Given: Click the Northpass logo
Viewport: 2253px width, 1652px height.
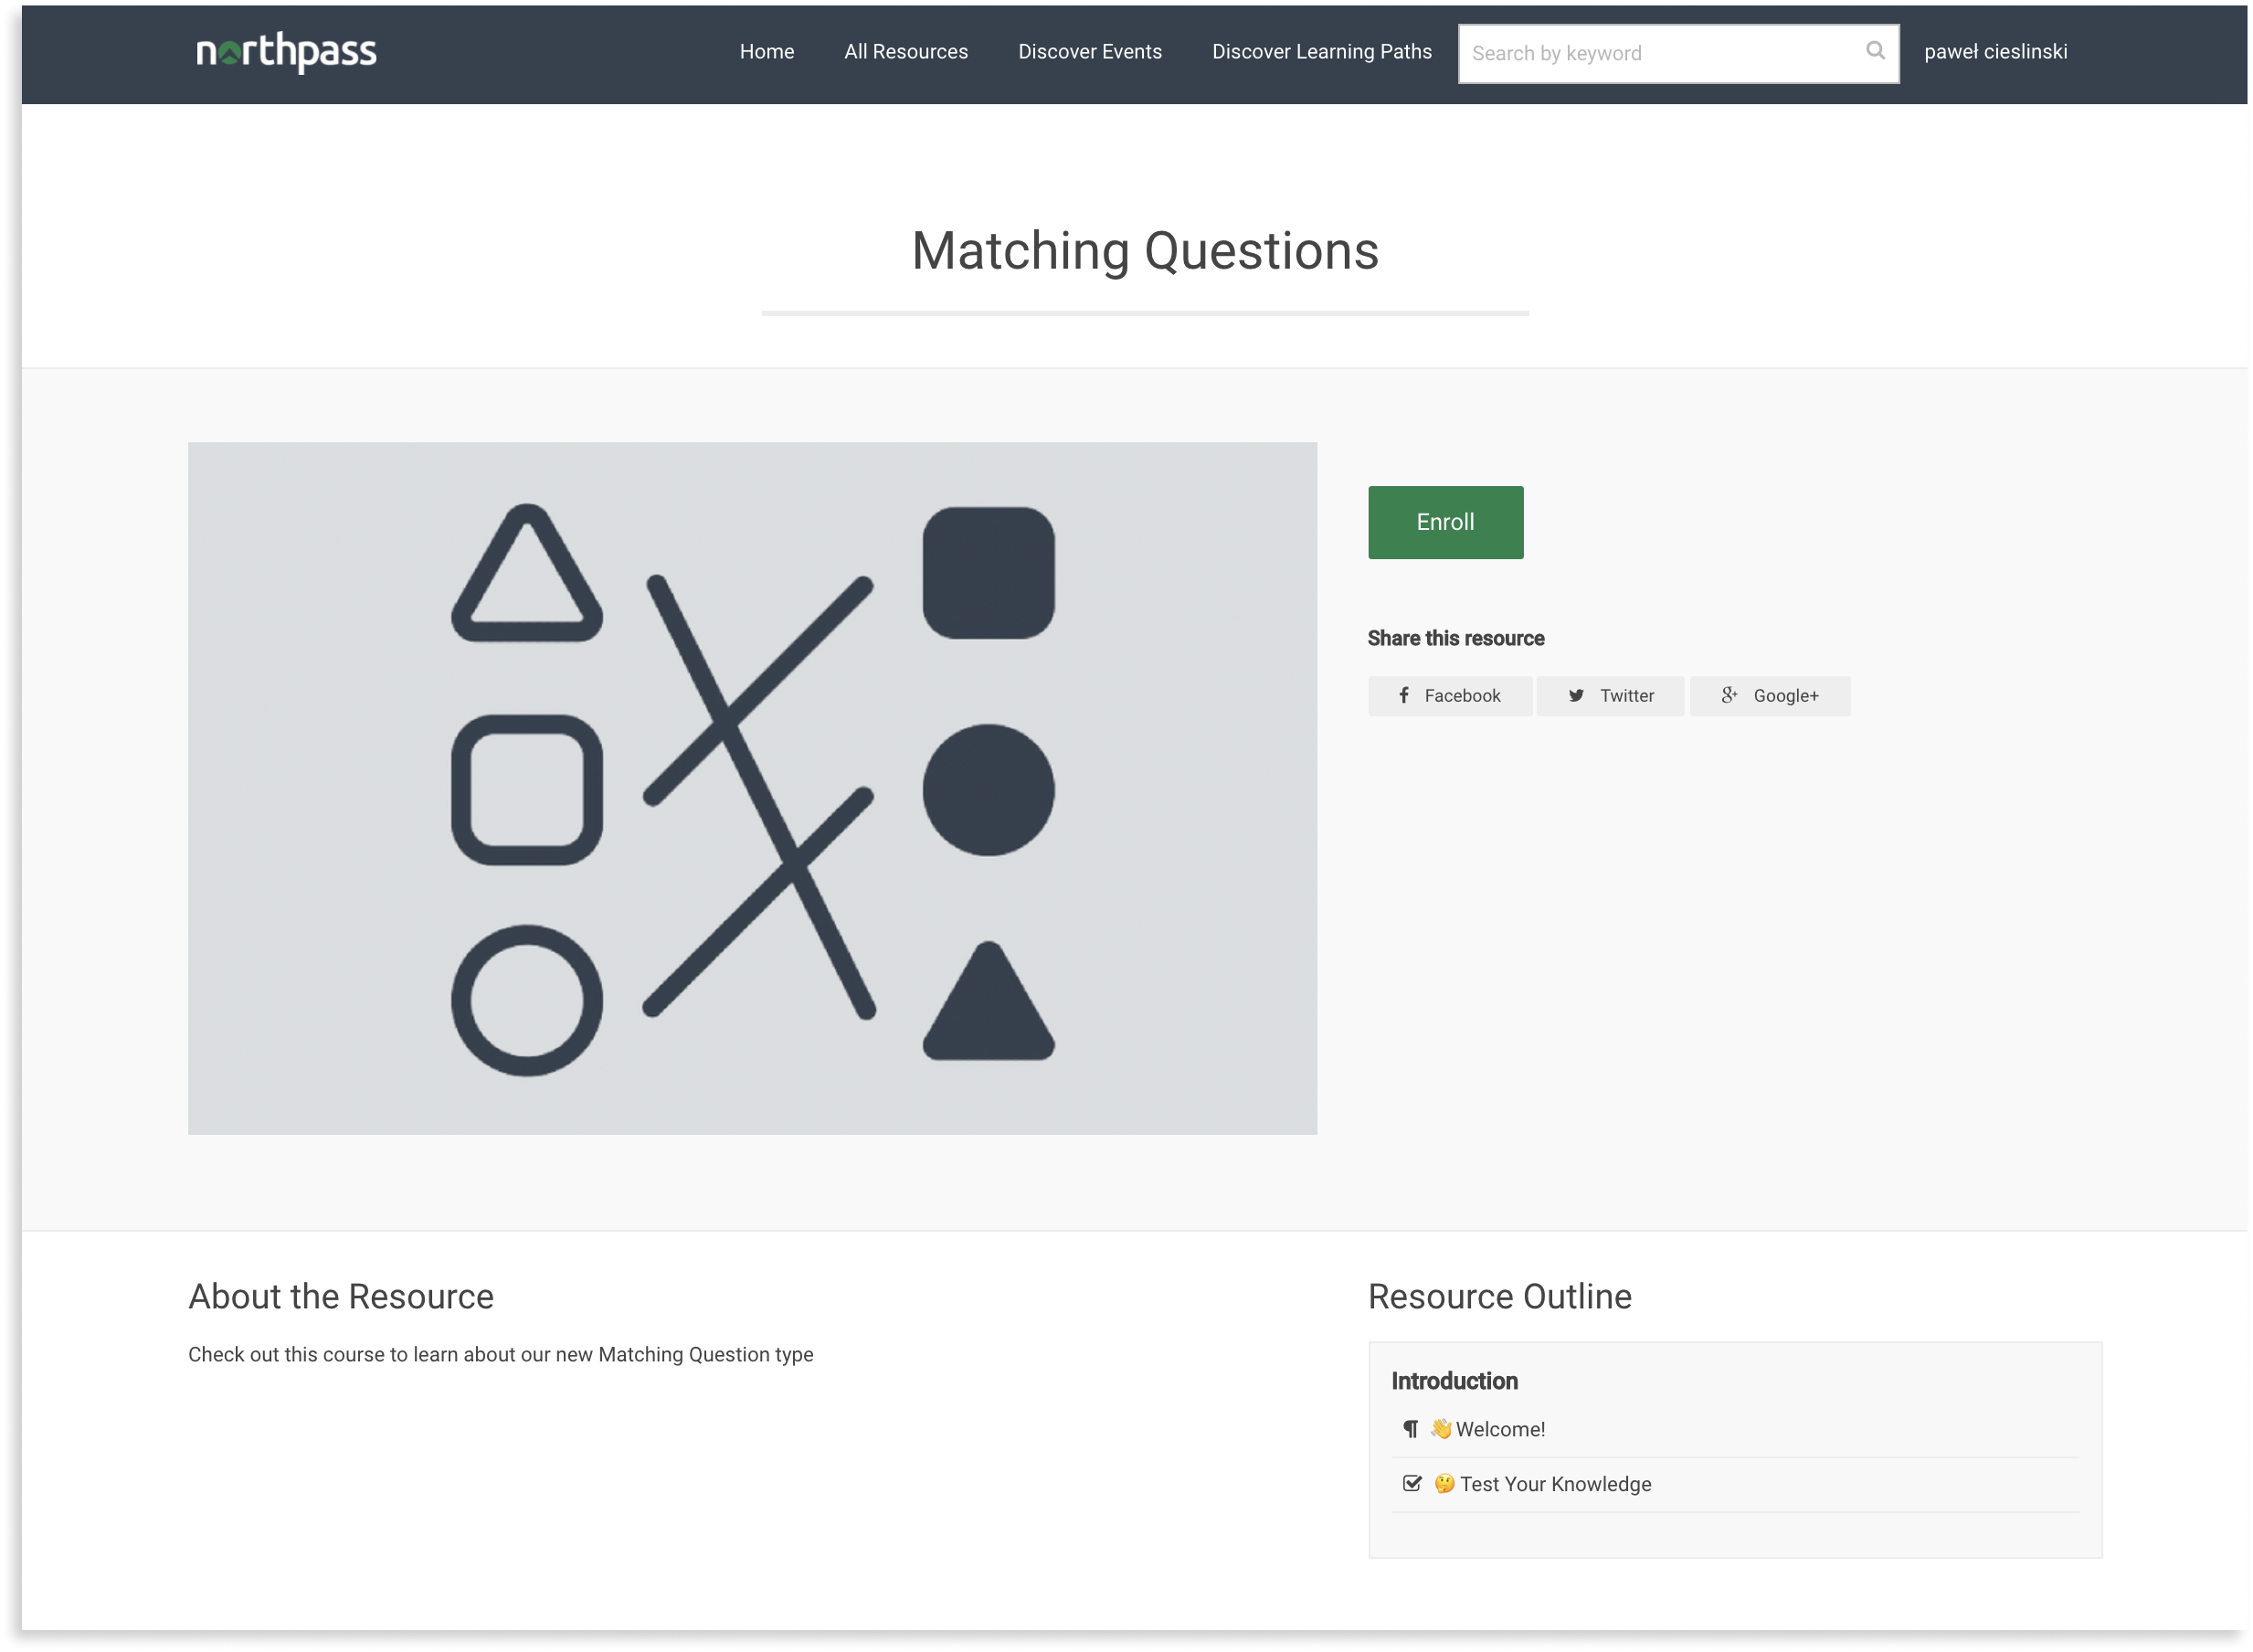Looking at the screenshot, I should click(286, 52).
